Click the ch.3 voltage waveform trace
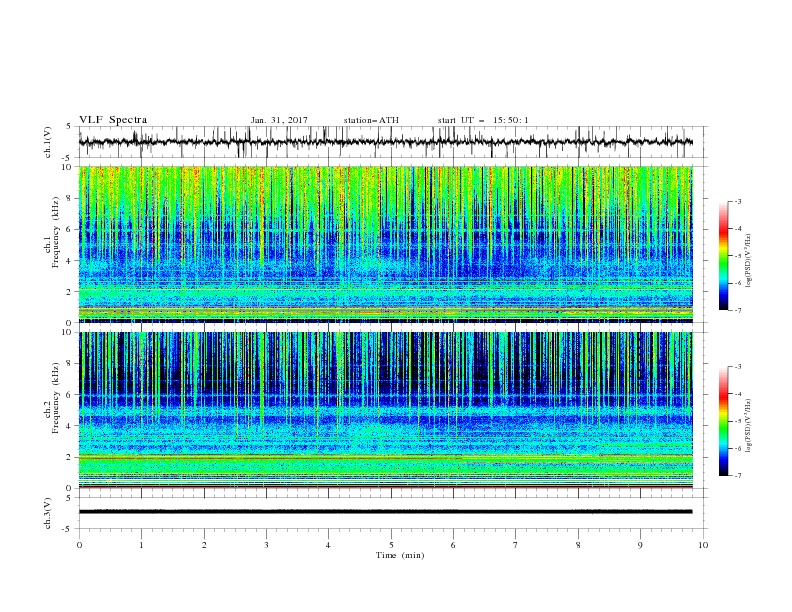Screen dimensions: 792x612 (385, 512)
